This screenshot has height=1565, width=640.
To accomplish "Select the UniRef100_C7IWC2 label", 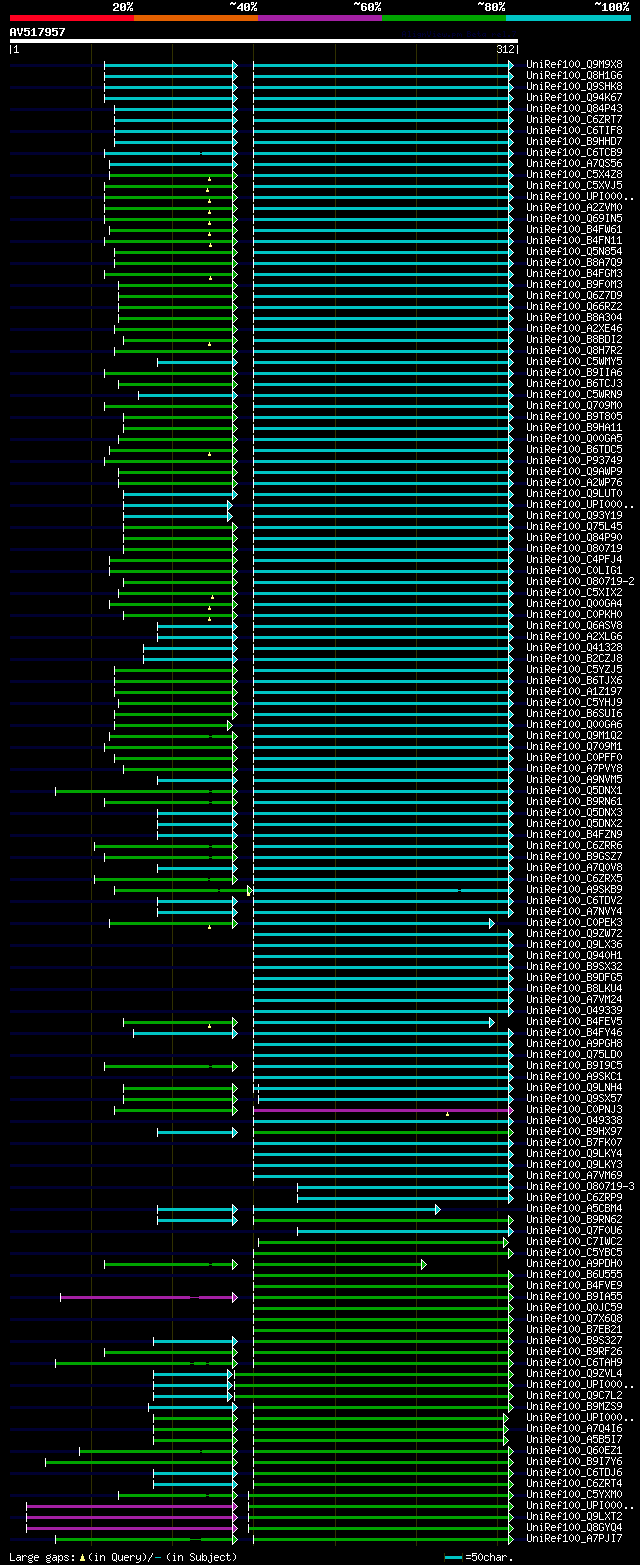I will (x=574, y=1241).
